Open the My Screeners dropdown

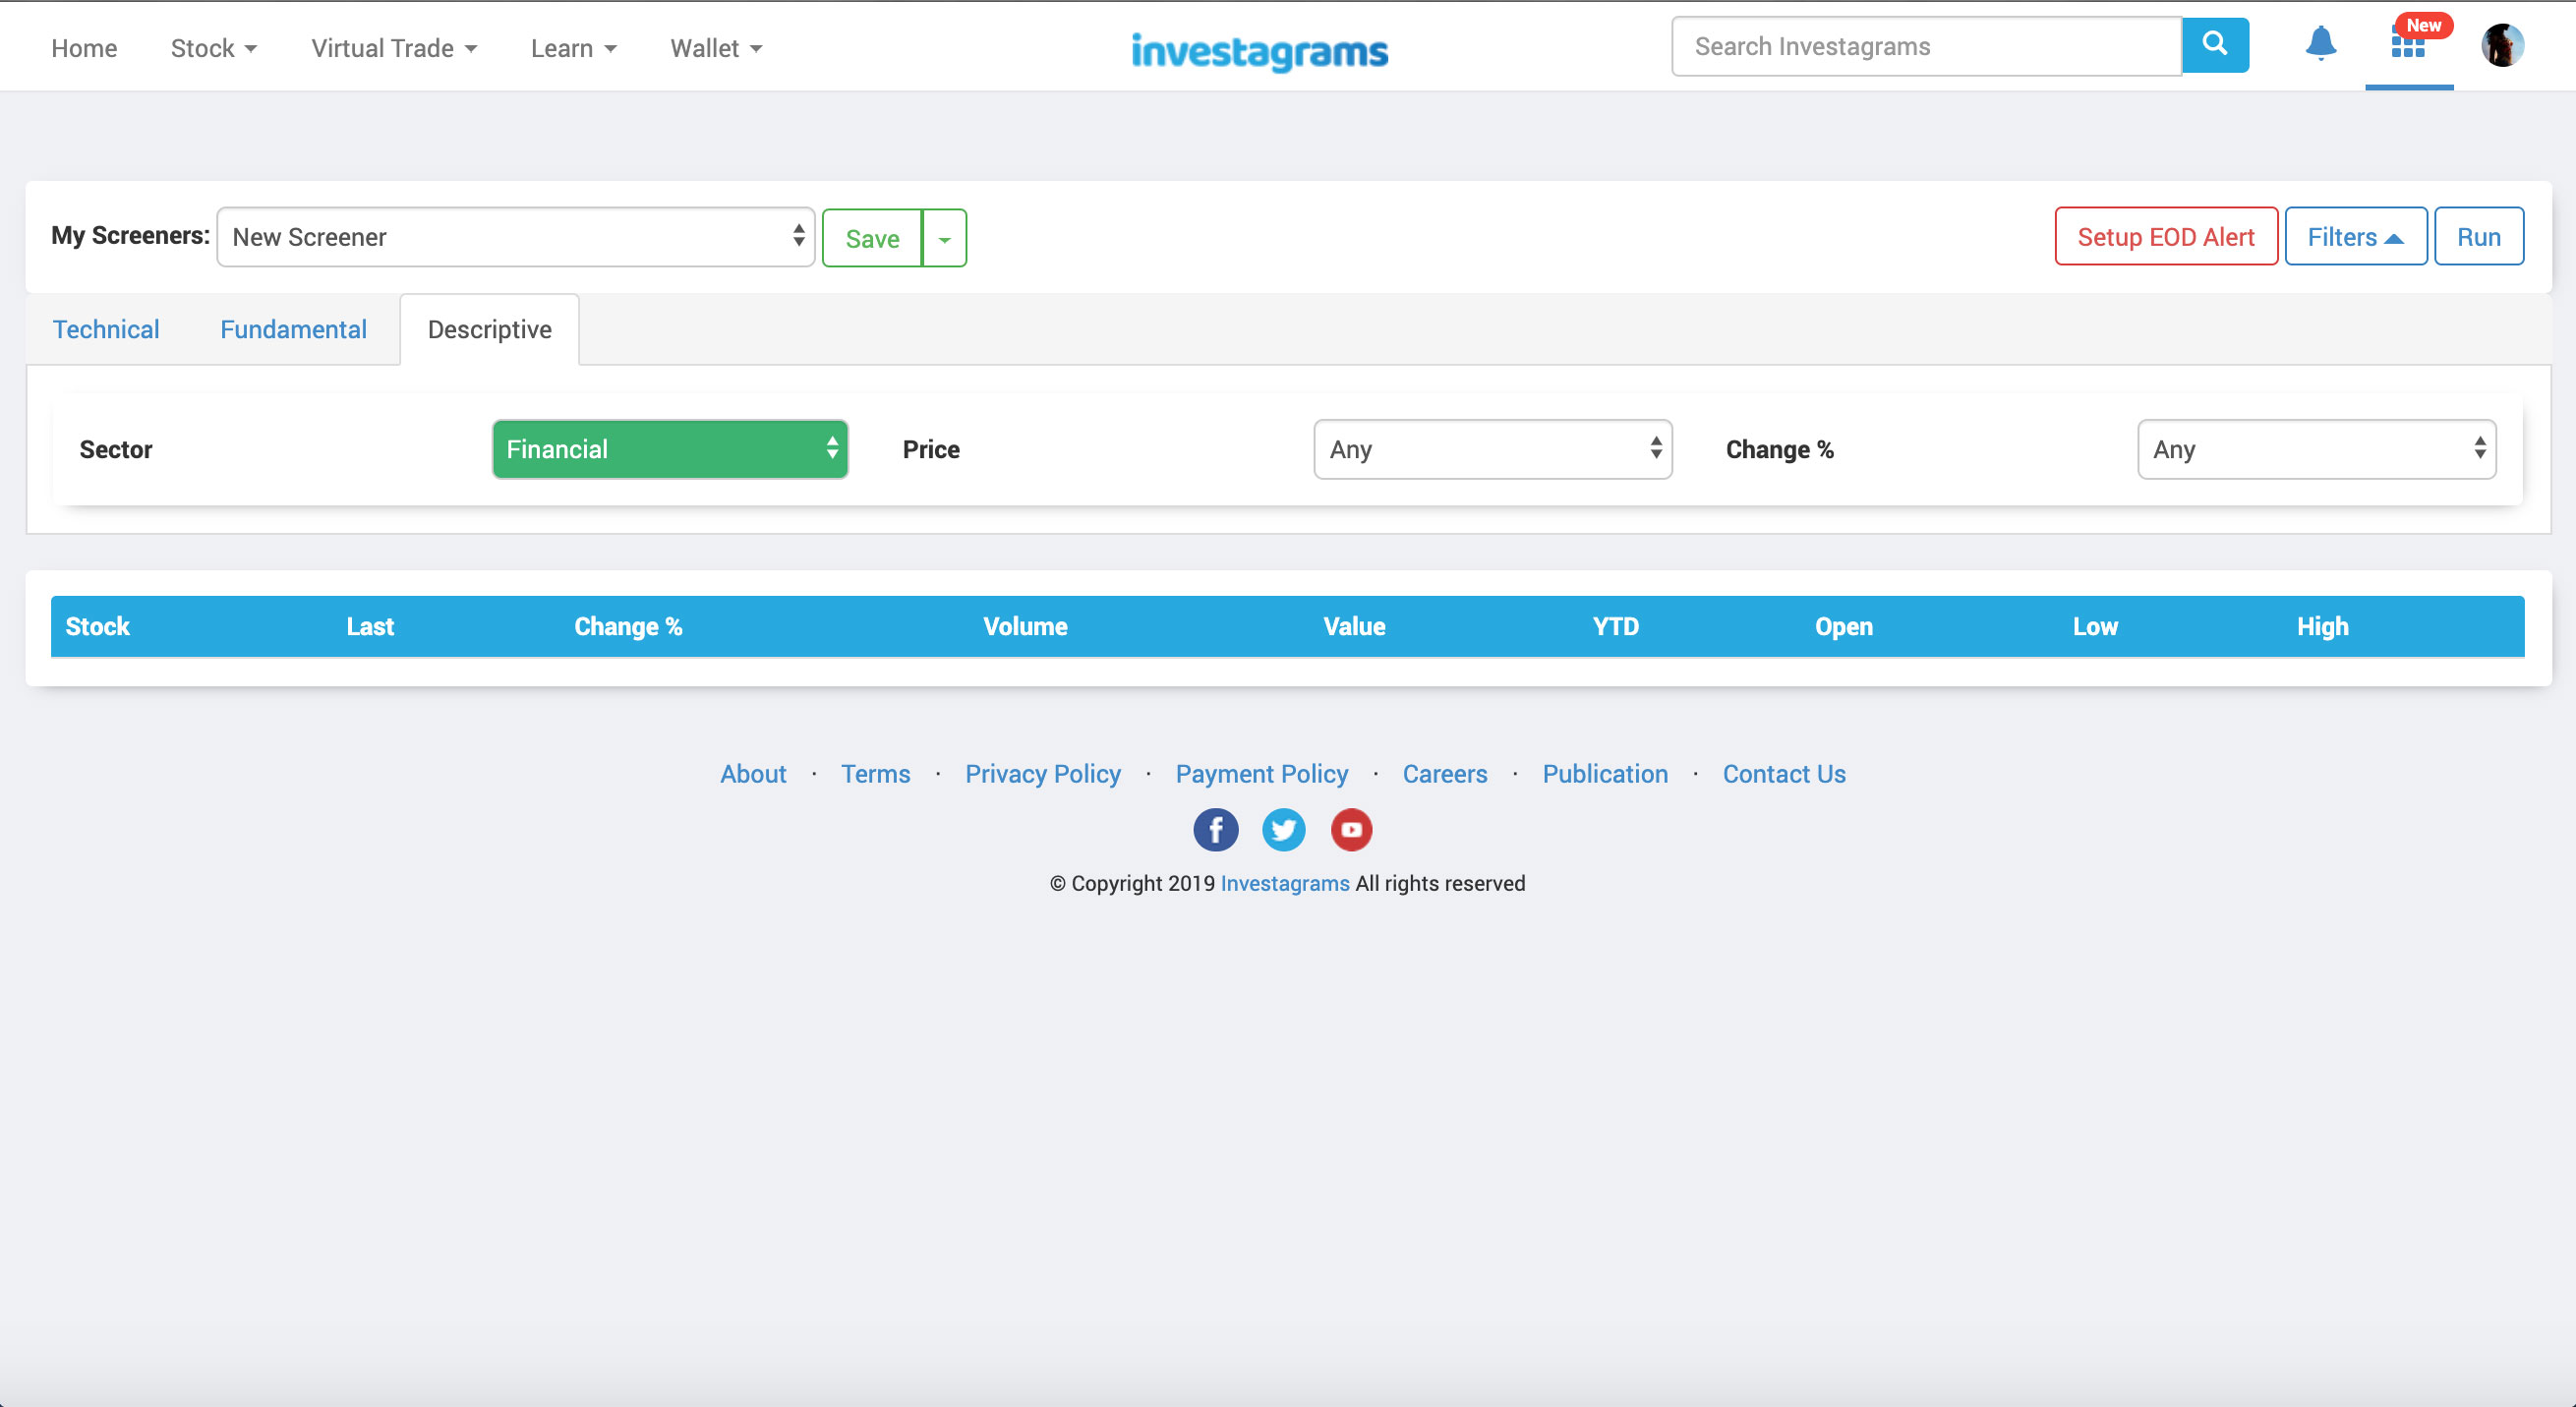[516, 237]
